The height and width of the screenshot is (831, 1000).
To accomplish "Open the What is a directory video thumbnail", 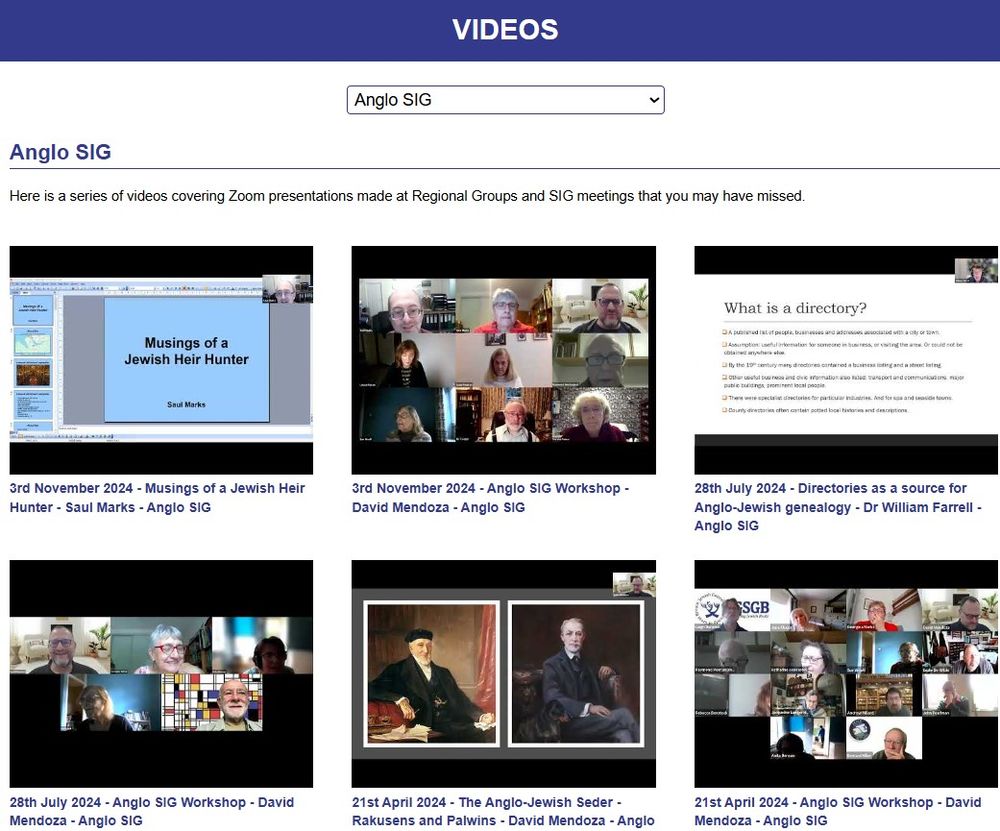I will point(846,360).
